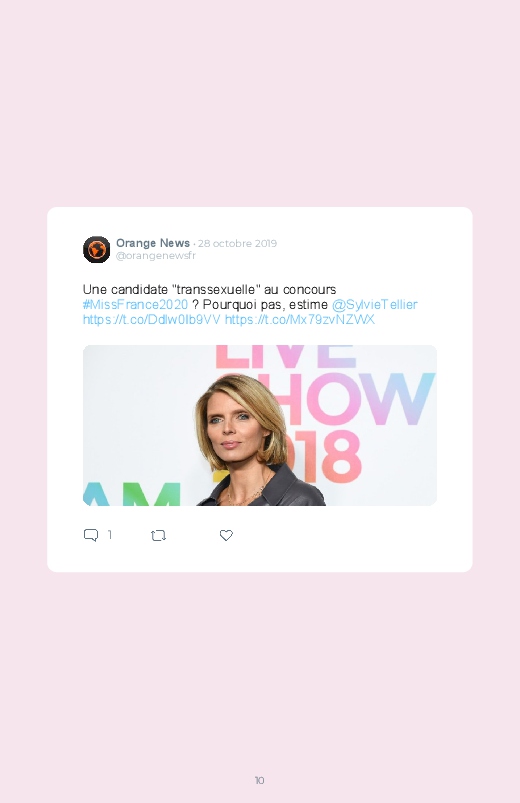Image resolution: width=520 pixels, height=803 pixels.
Task: Click the reply count number 1
Action: coord(110,535)
